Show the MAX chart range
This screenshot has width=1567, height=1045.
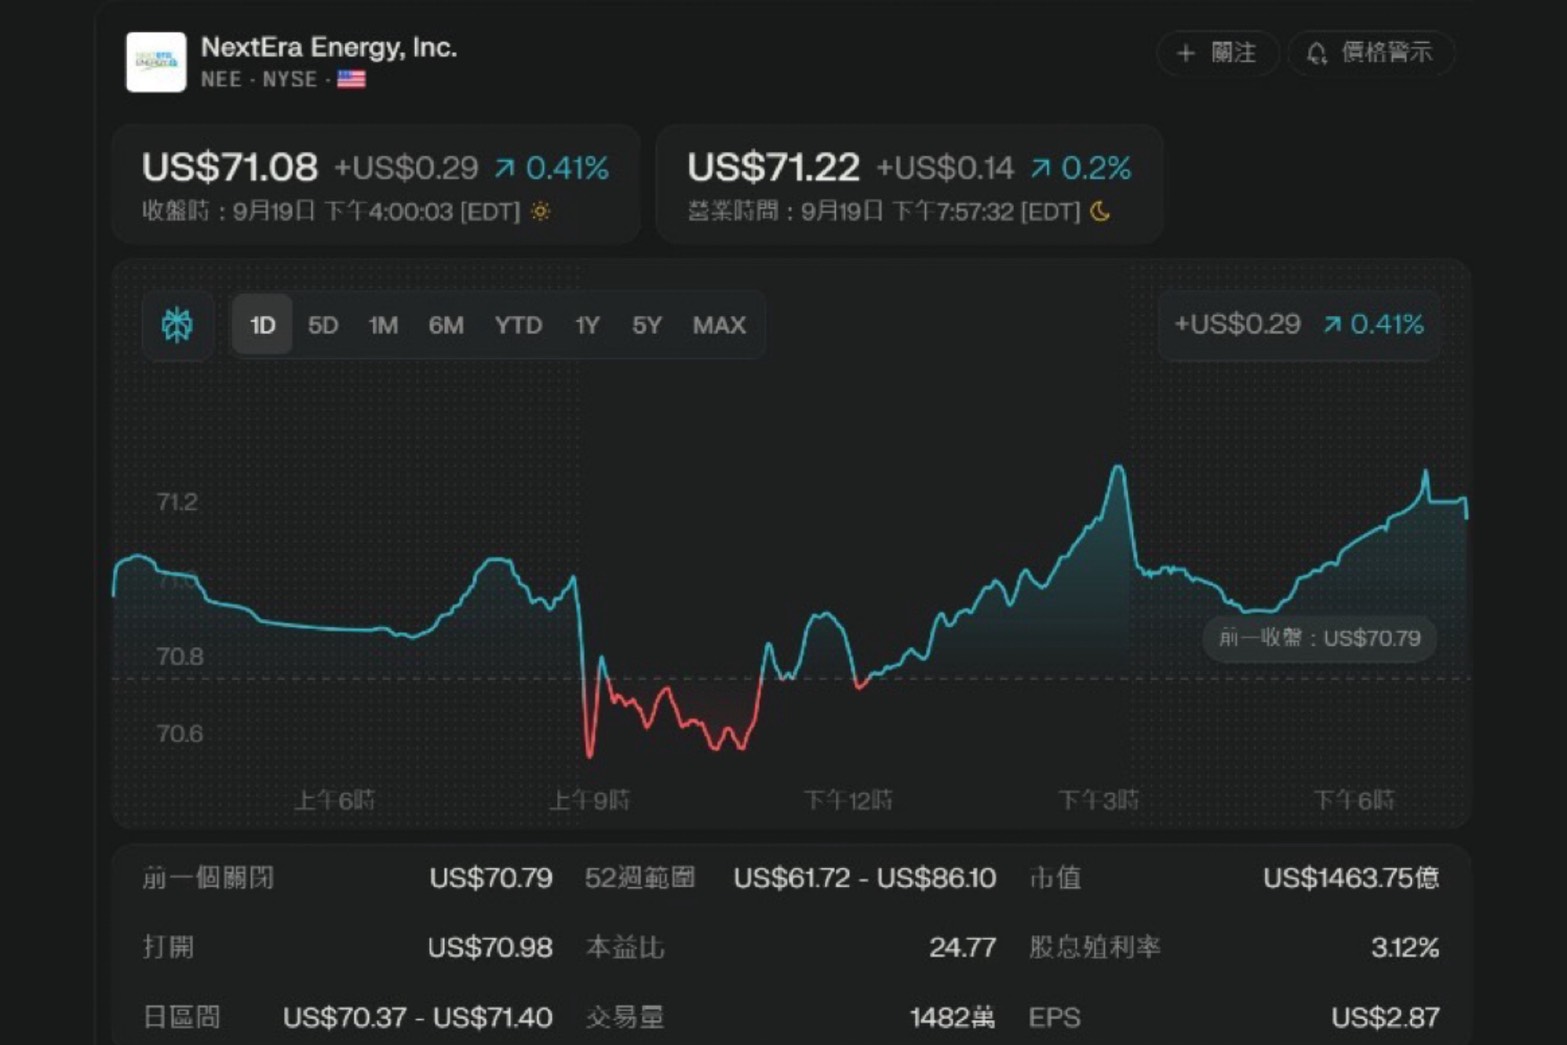[x=719, y=325]
